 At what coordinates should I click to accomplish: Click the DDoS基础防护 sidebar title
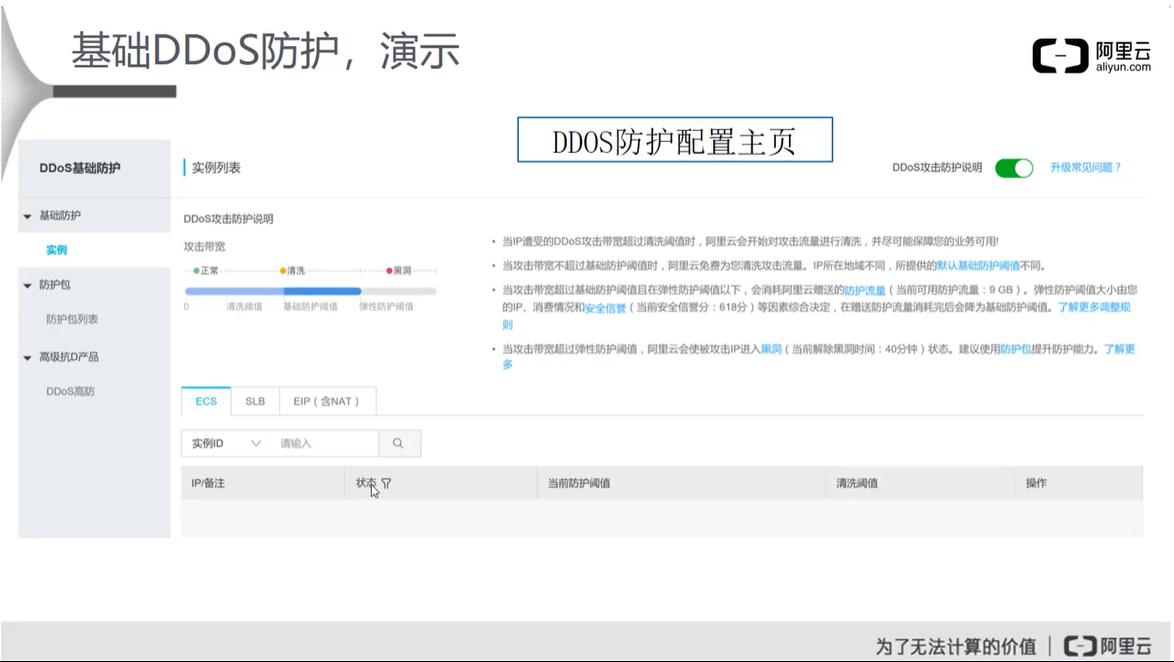coord(80,168)
